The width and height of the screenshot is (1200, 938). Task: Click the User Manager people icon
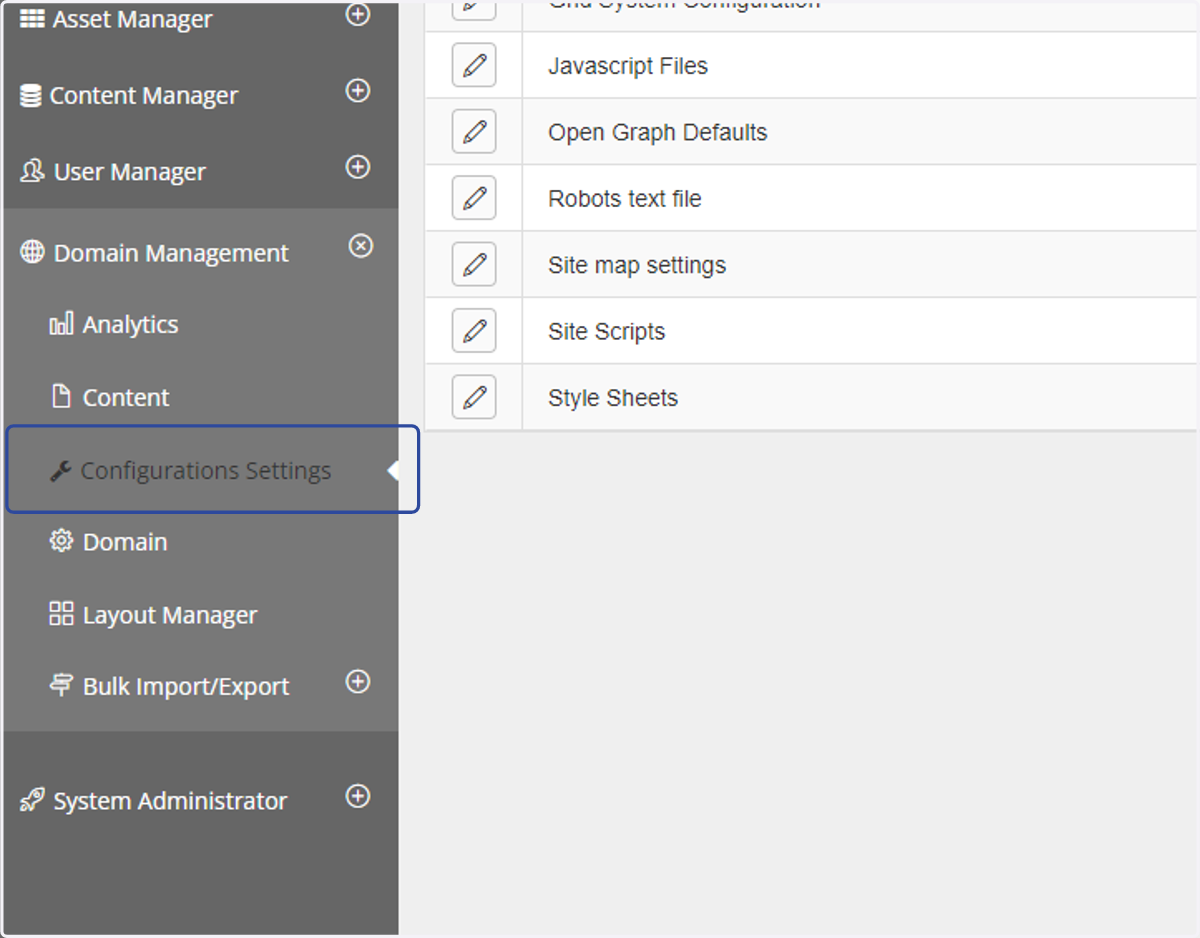tap(32, 171)
